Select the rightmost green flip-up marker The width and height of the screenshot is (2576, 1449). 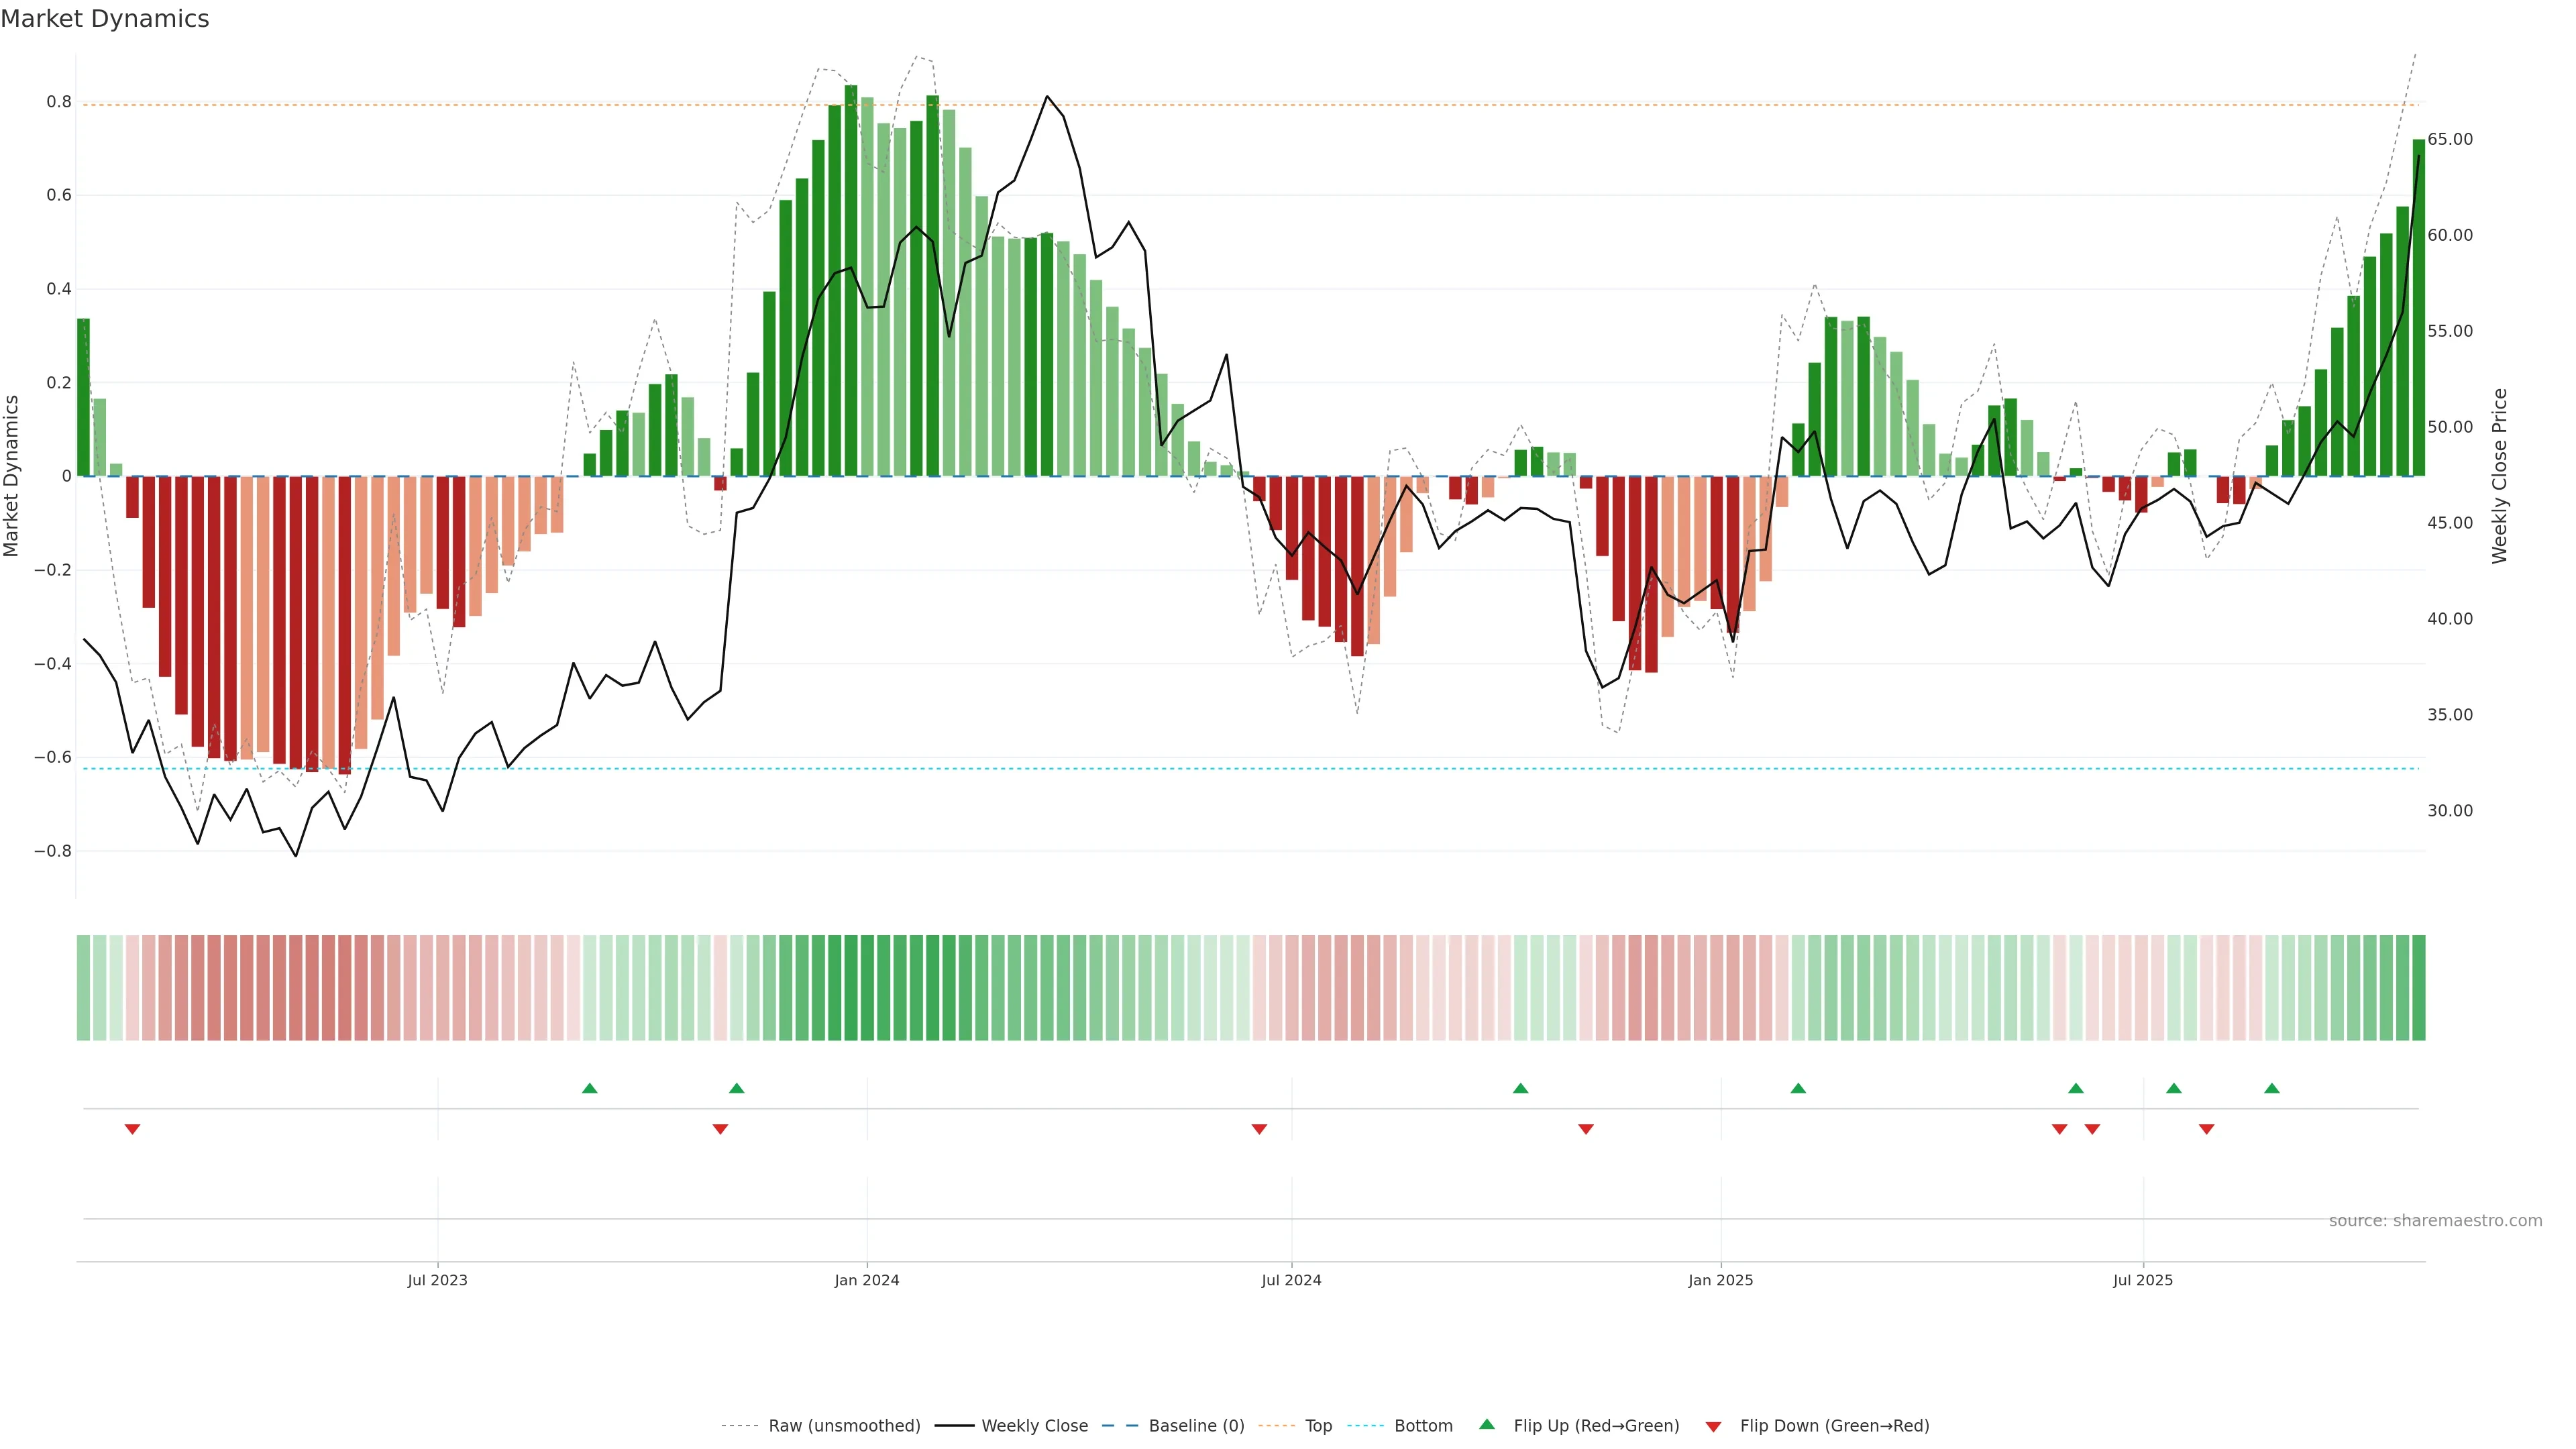pos(2272,1088)
